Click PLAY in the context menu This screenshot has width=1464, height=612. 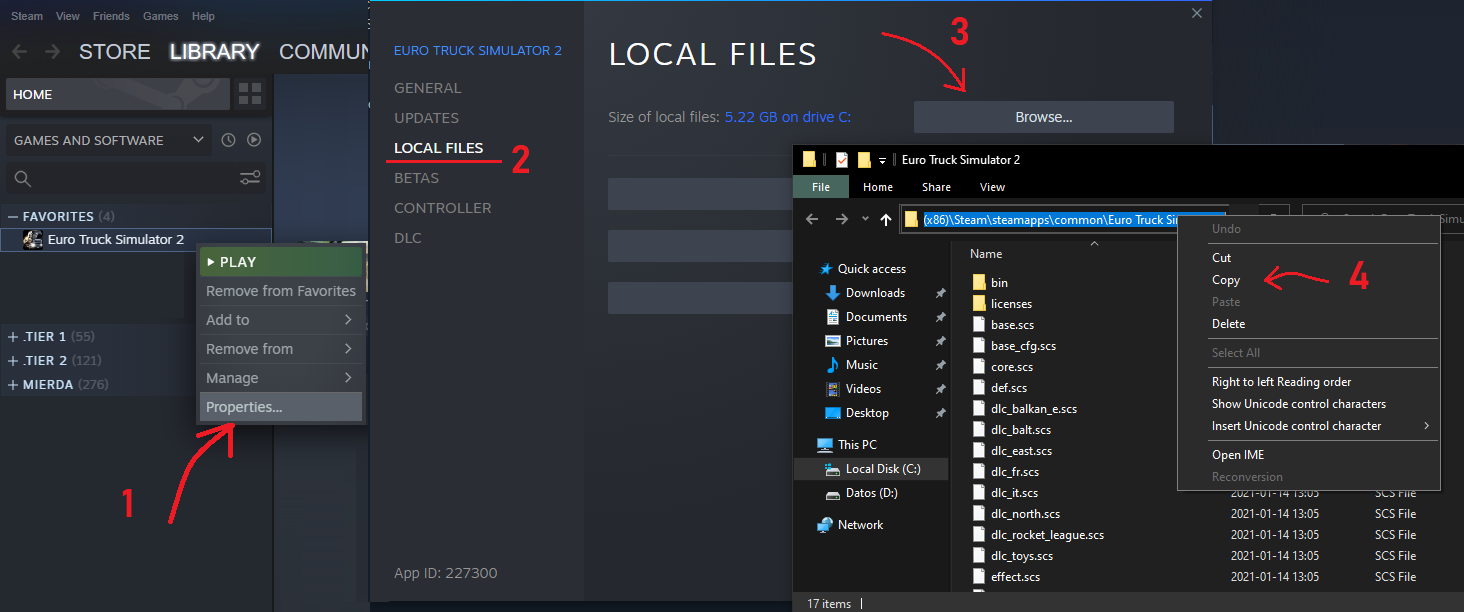point(281,262)
